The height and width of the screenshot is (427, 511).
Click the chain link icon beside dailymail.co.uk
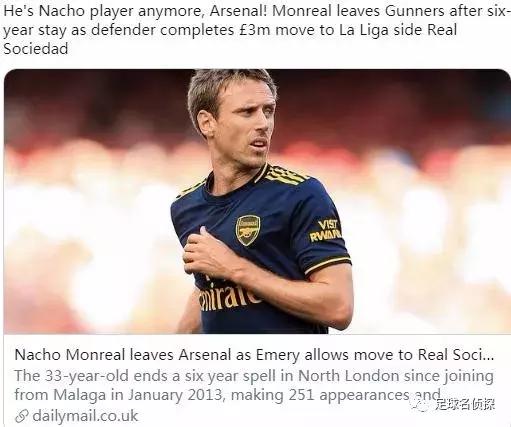click(x=22, y=416)
